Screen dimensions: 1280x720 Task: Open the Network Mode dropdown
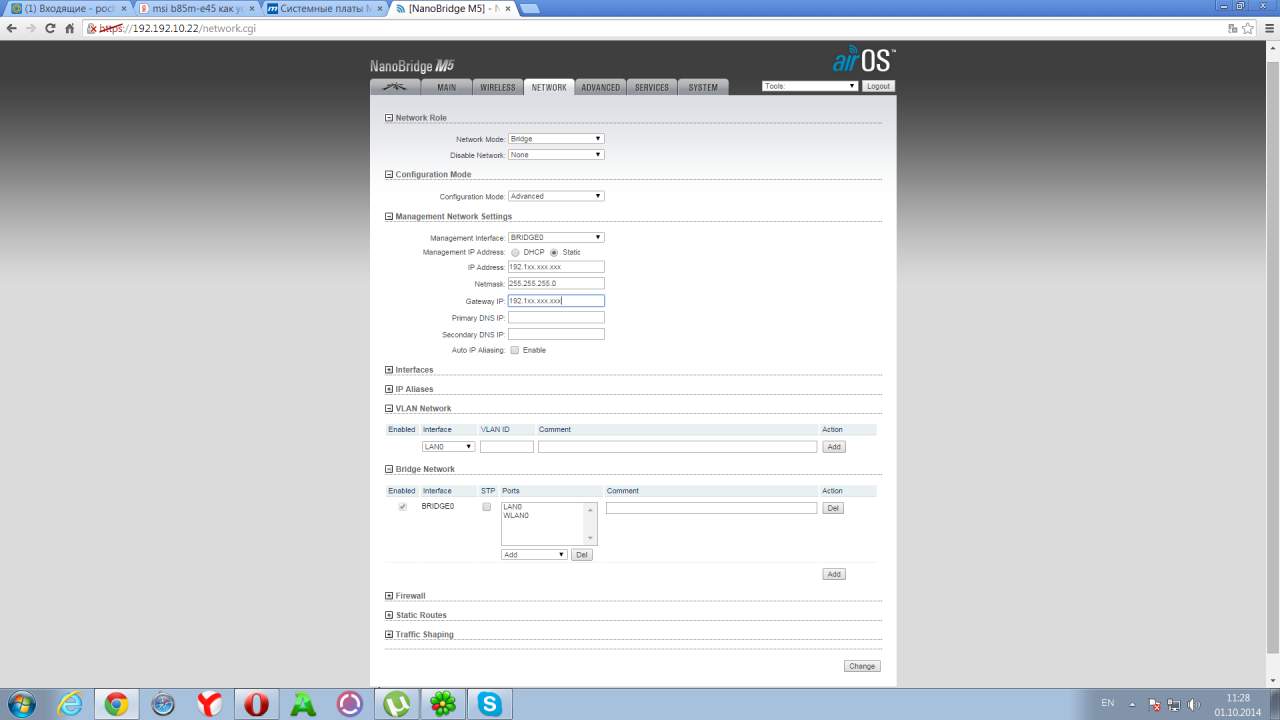556,139
